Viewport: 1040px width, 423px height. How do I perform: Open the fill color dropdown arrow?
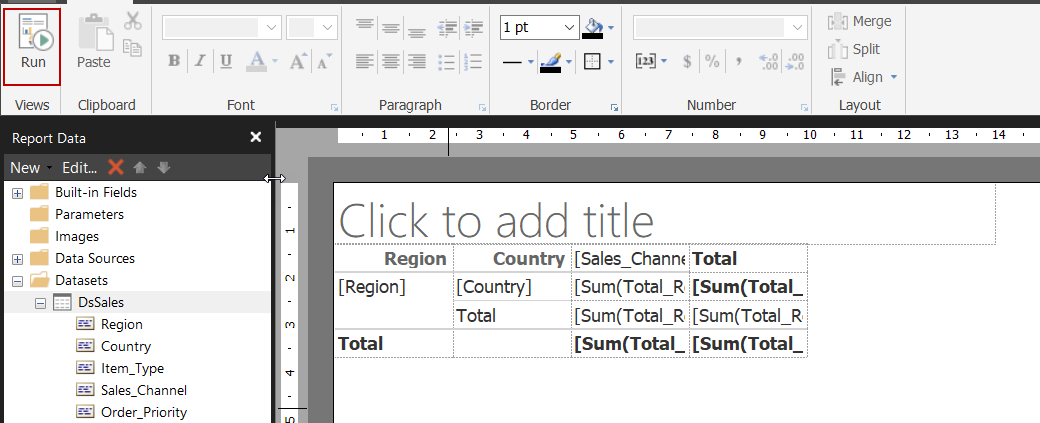(611, 28)
